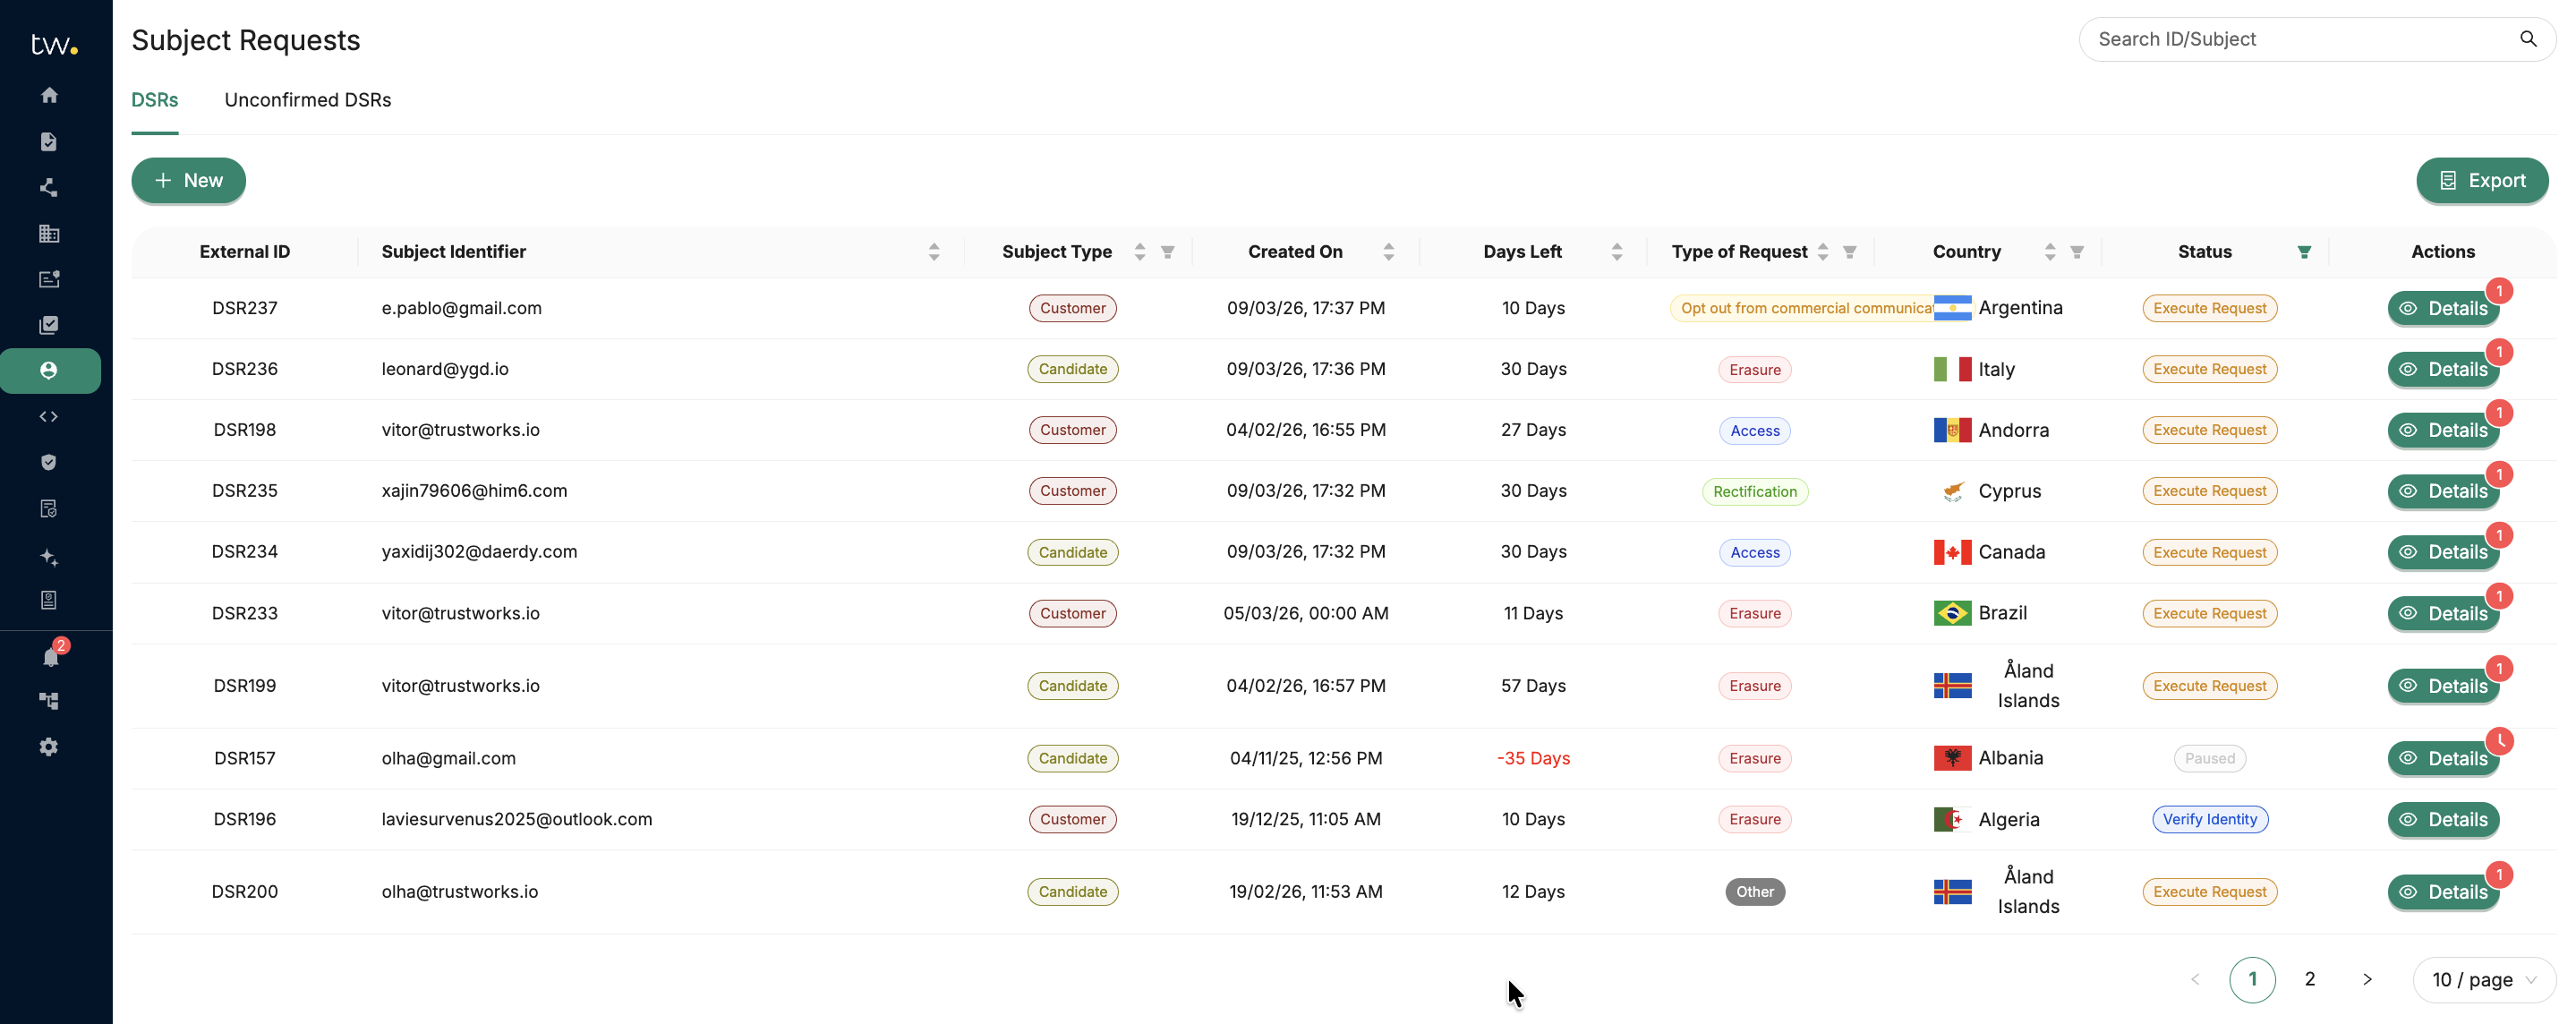The image size is (2576, 1024).
Task: Toggle sort on Subject Identifier column
Action: pyautogui.click(x=934, y=252)
